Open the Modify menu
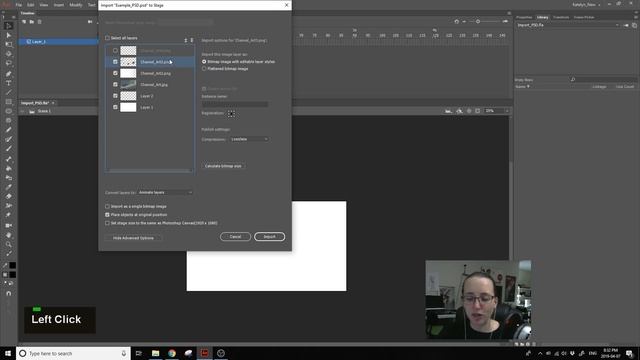Viewport: 640px width, 360px height. coord(76,5)
